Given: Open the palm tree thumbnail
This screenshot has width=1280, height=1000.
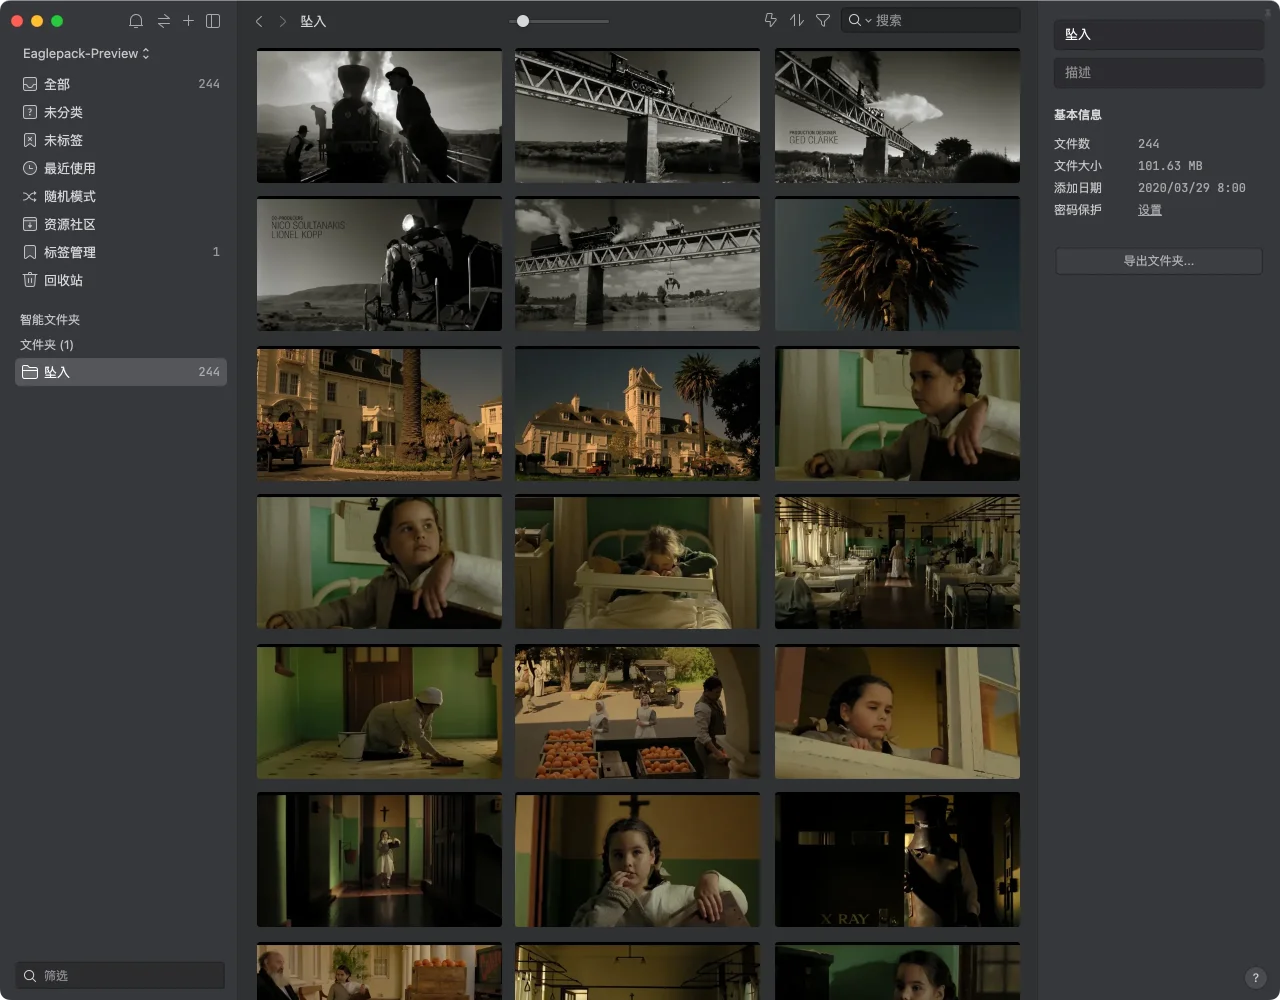Looking at the screenshot, I should tap(897, 264).
